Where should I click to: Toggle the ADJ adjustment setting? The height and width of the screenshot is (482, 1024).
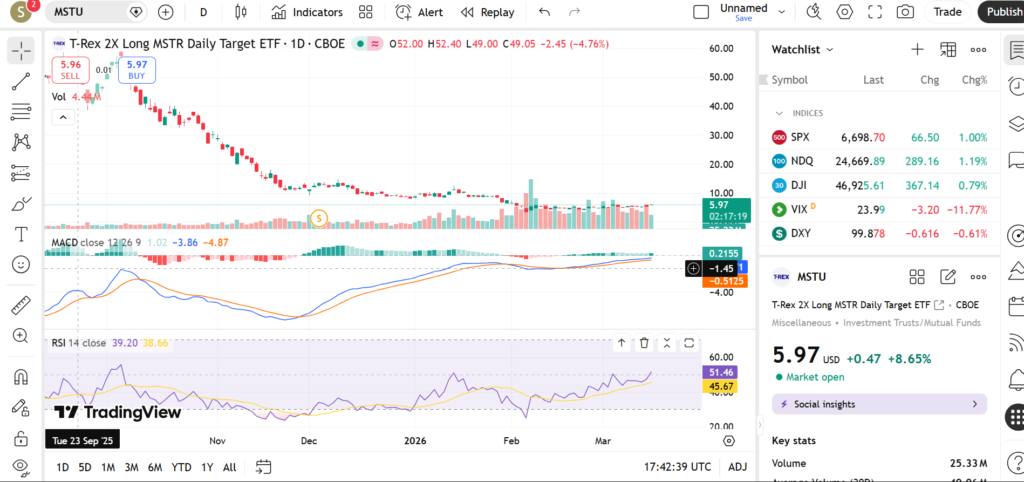[x=737, y=467]
